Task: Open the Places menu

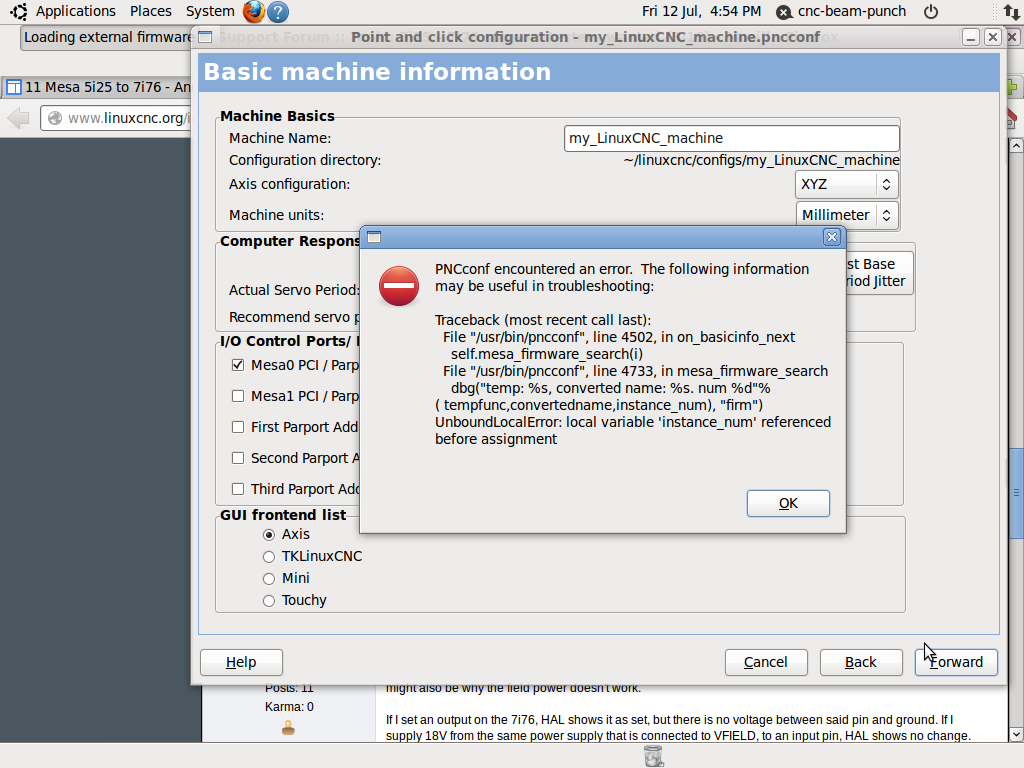Action: point(151,11)
